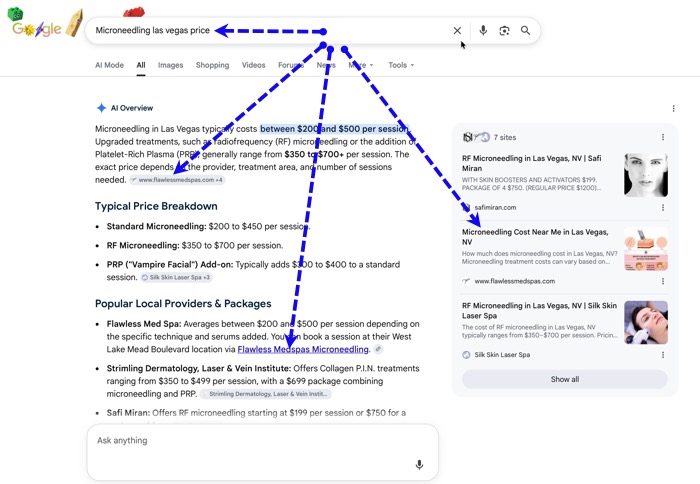700x484 pixels.
Task: Open the www.flawlessmedspas.com +4 source chip
Action: coord(178,180)
